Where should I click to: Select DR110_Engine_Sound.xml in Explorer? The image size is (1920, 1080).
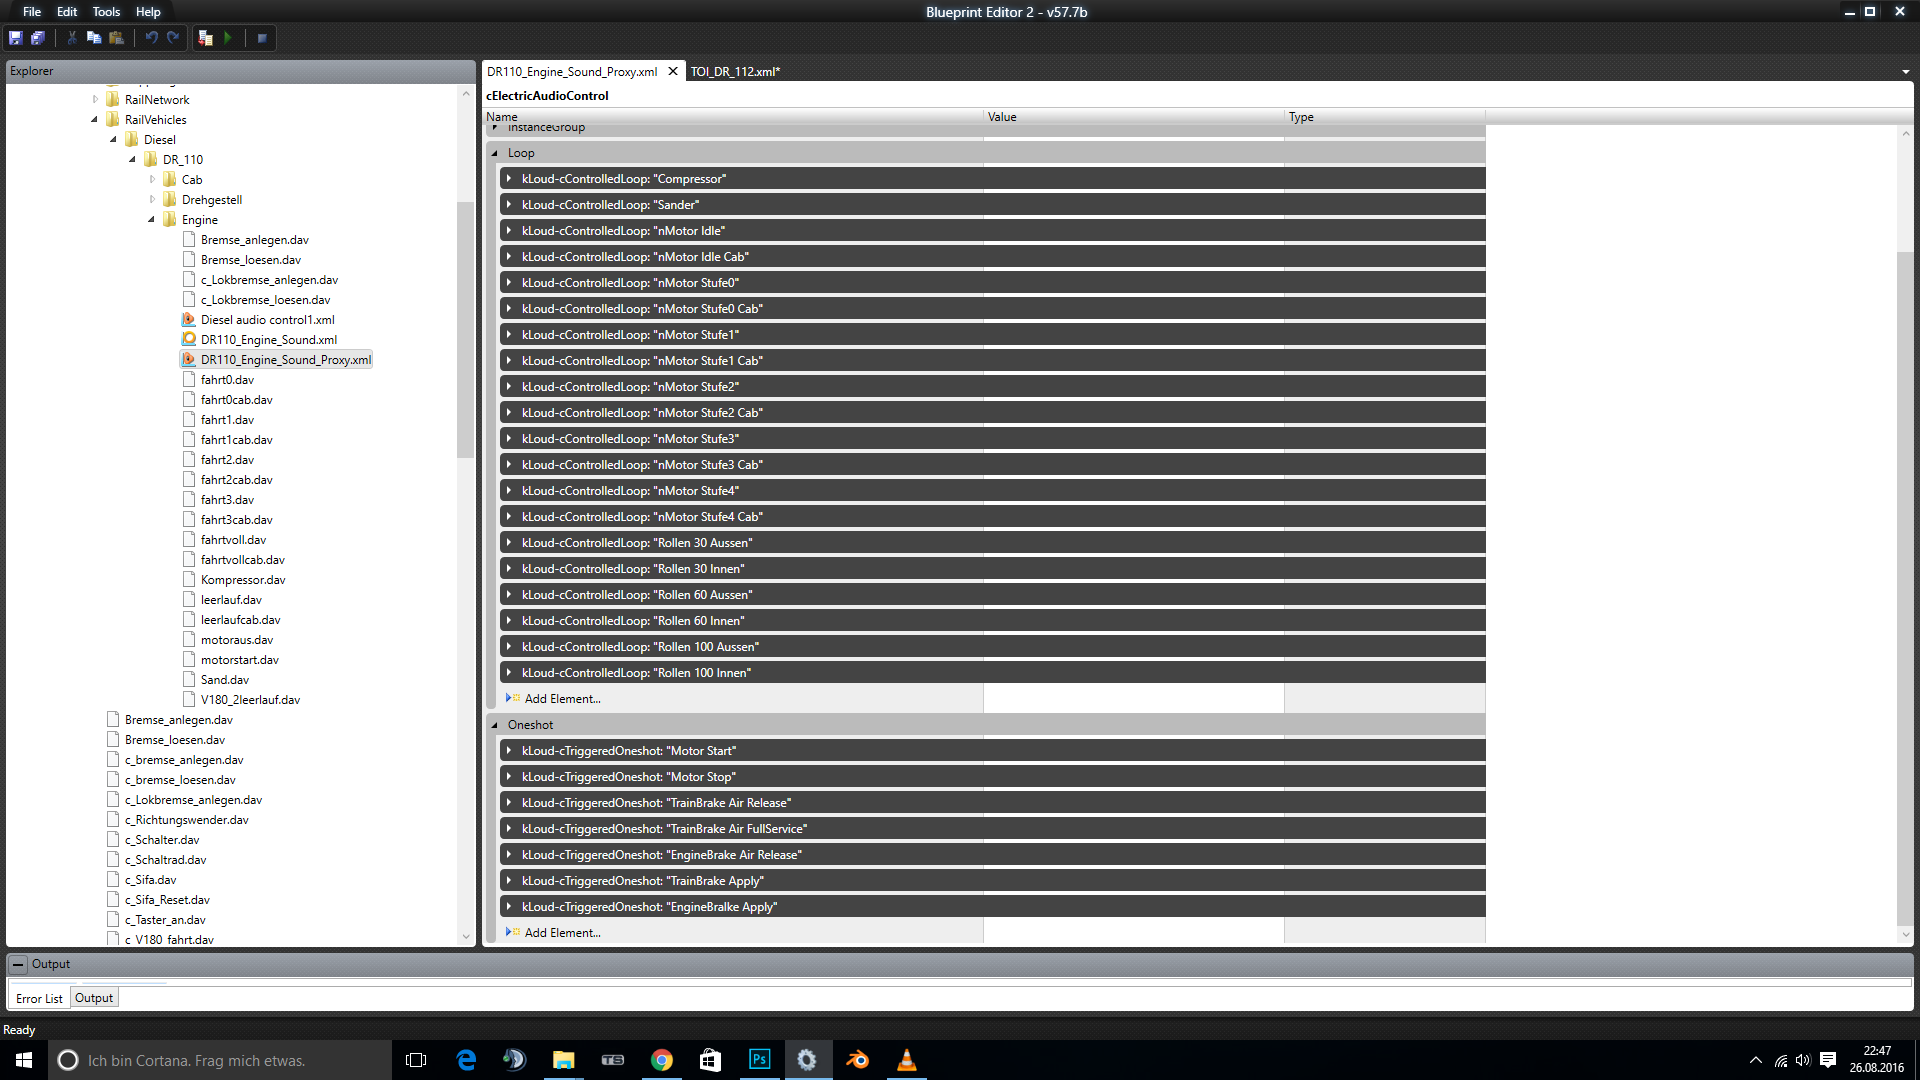(268, 340)
